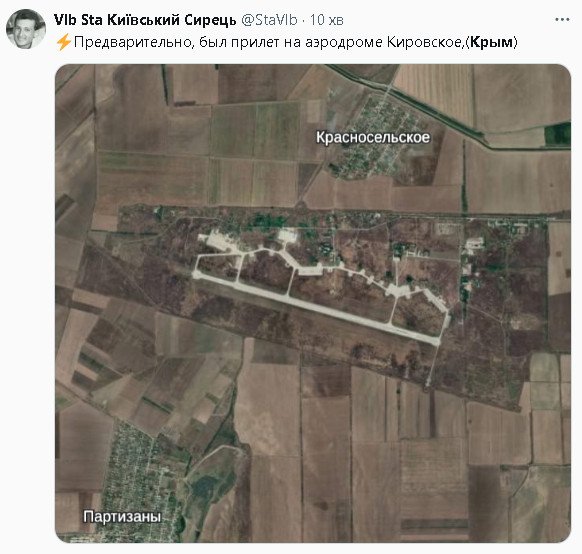Click the bold word Крым in the tweet
The width and height of the screenshot is (582, 554).
pos(491,42)
